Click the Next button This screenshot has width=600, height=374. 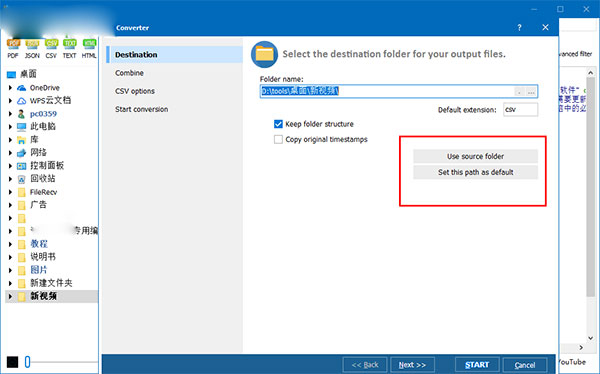tap(412, 365)
